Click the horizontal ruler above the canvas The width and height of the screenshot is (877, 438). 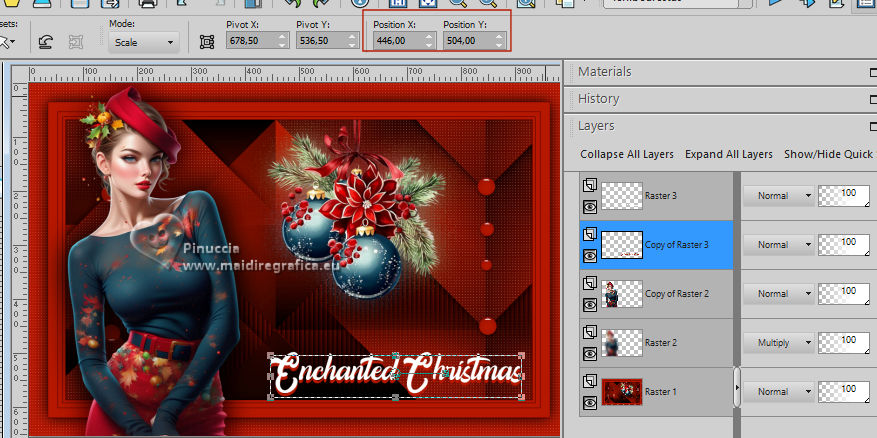[x=294, y=74]
